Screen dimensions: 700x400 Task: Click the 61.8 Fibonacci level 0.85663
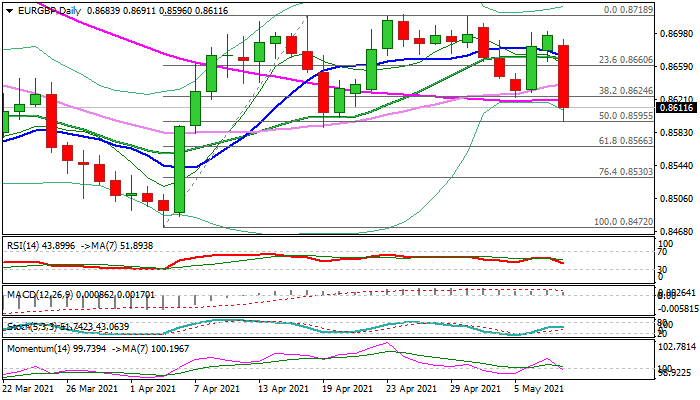click(625, 141)
